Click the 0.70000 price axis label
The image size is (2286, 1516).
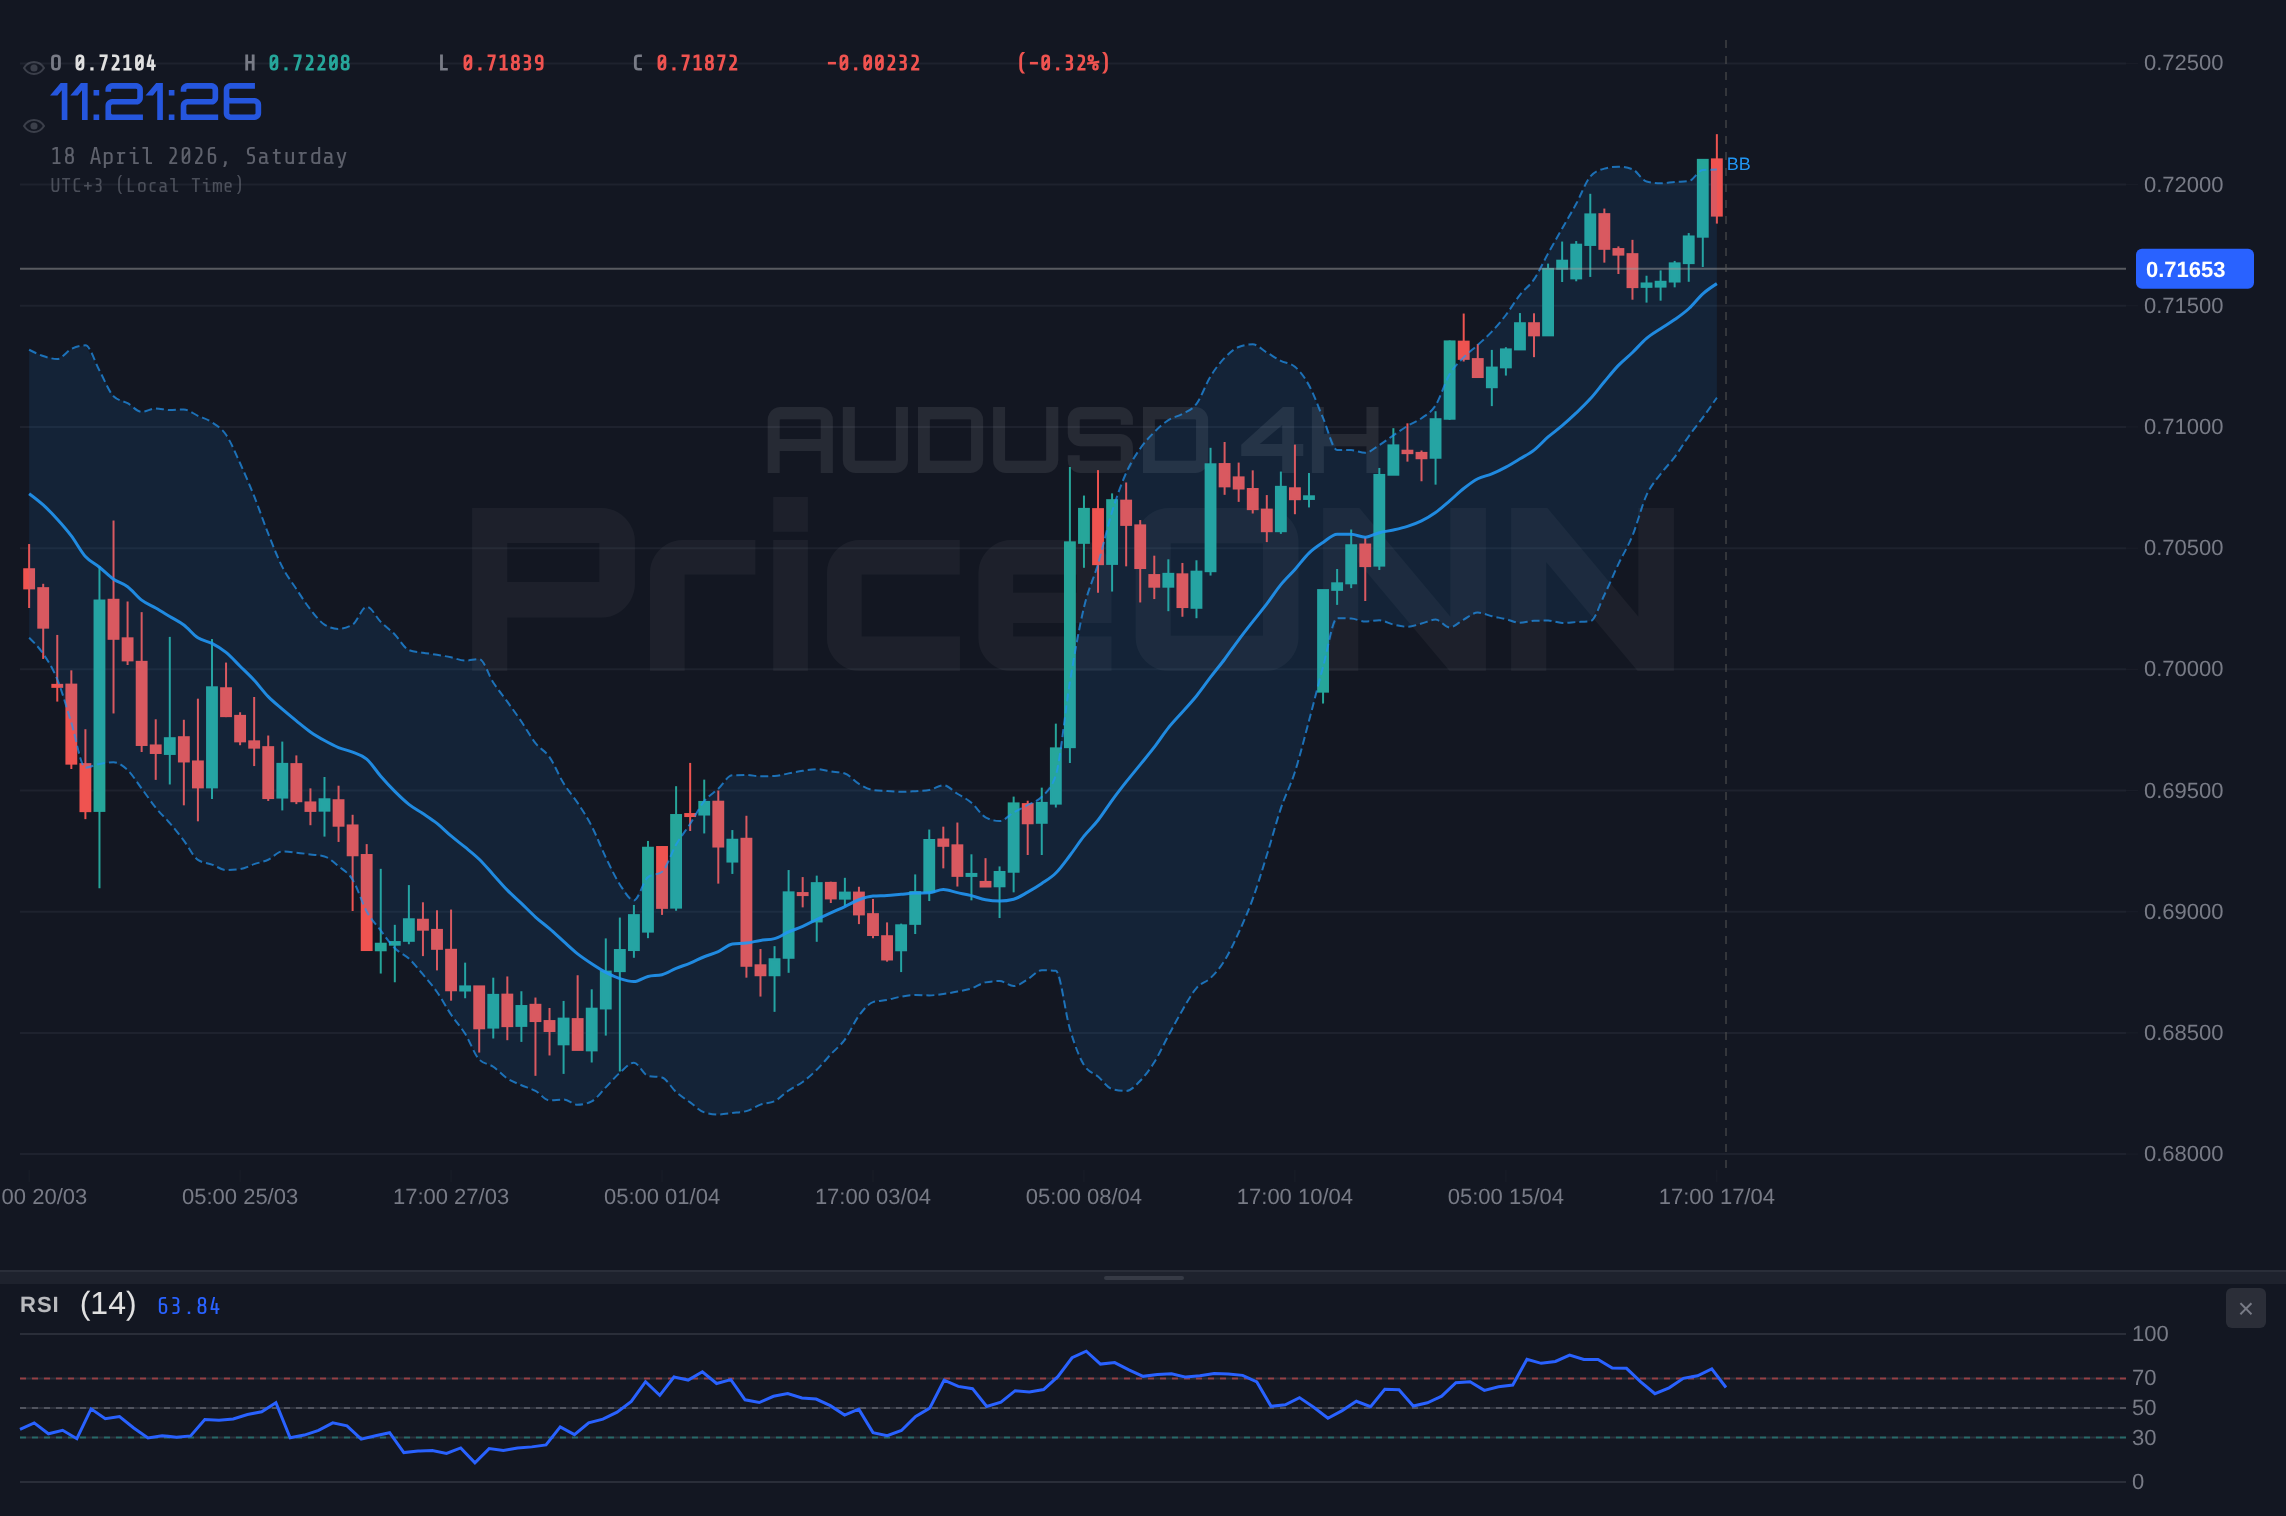point(2183,669)
